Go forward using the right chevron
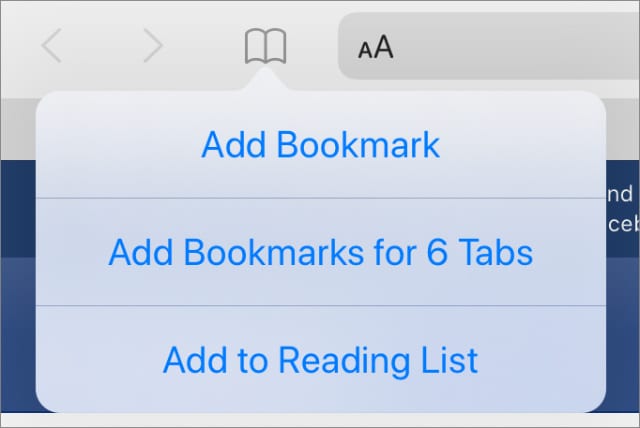The width and height of the screenshot is (640, 428). [153, 45]
